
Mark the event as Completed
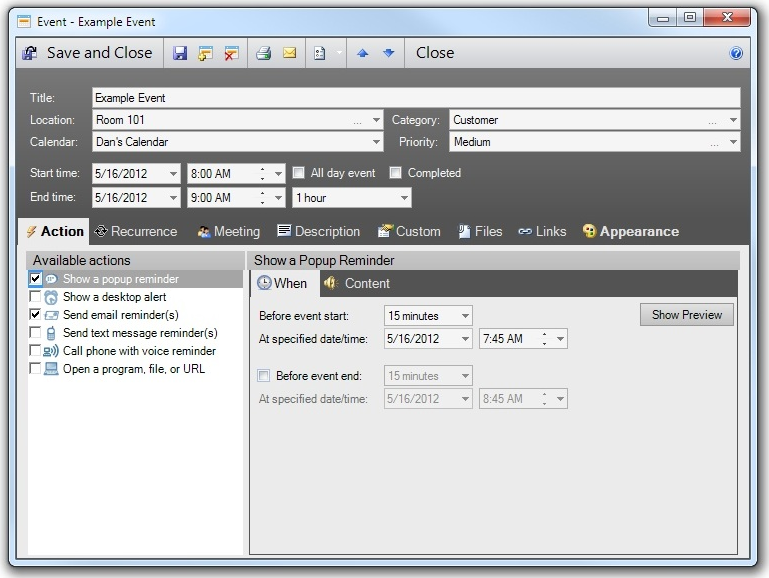(x=396, y=173)
